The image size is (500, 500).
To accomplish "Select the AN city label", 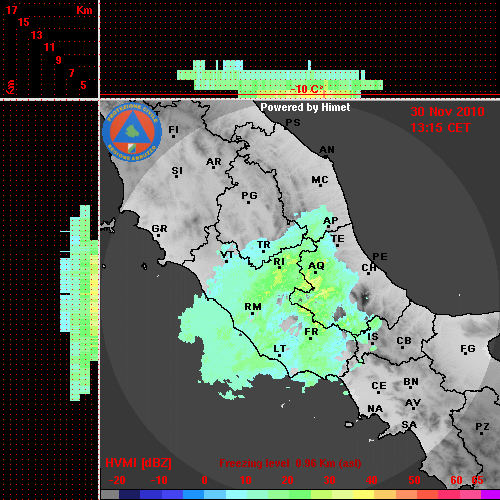I will coord(327,150).
